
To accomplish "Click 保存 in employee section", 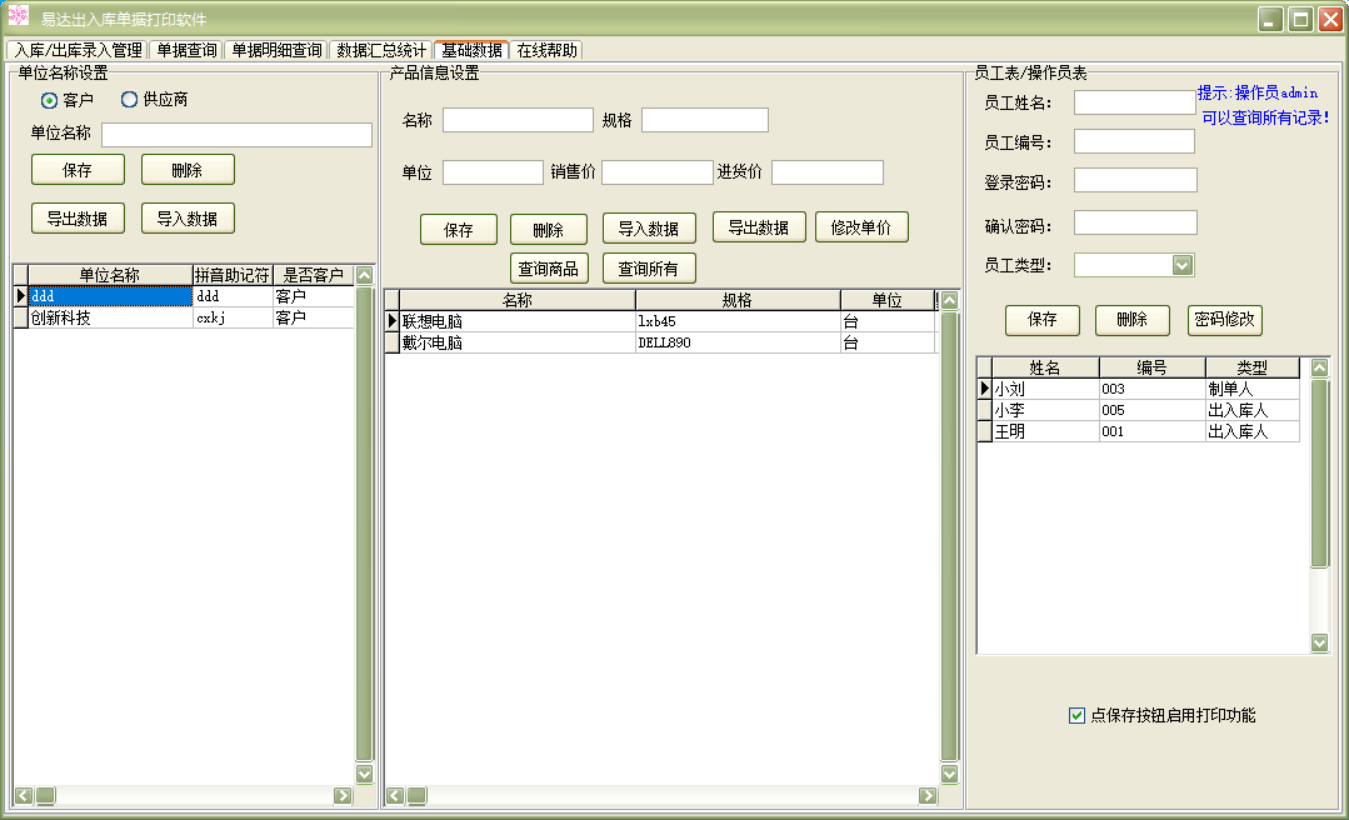I will tap(1043, 320).
